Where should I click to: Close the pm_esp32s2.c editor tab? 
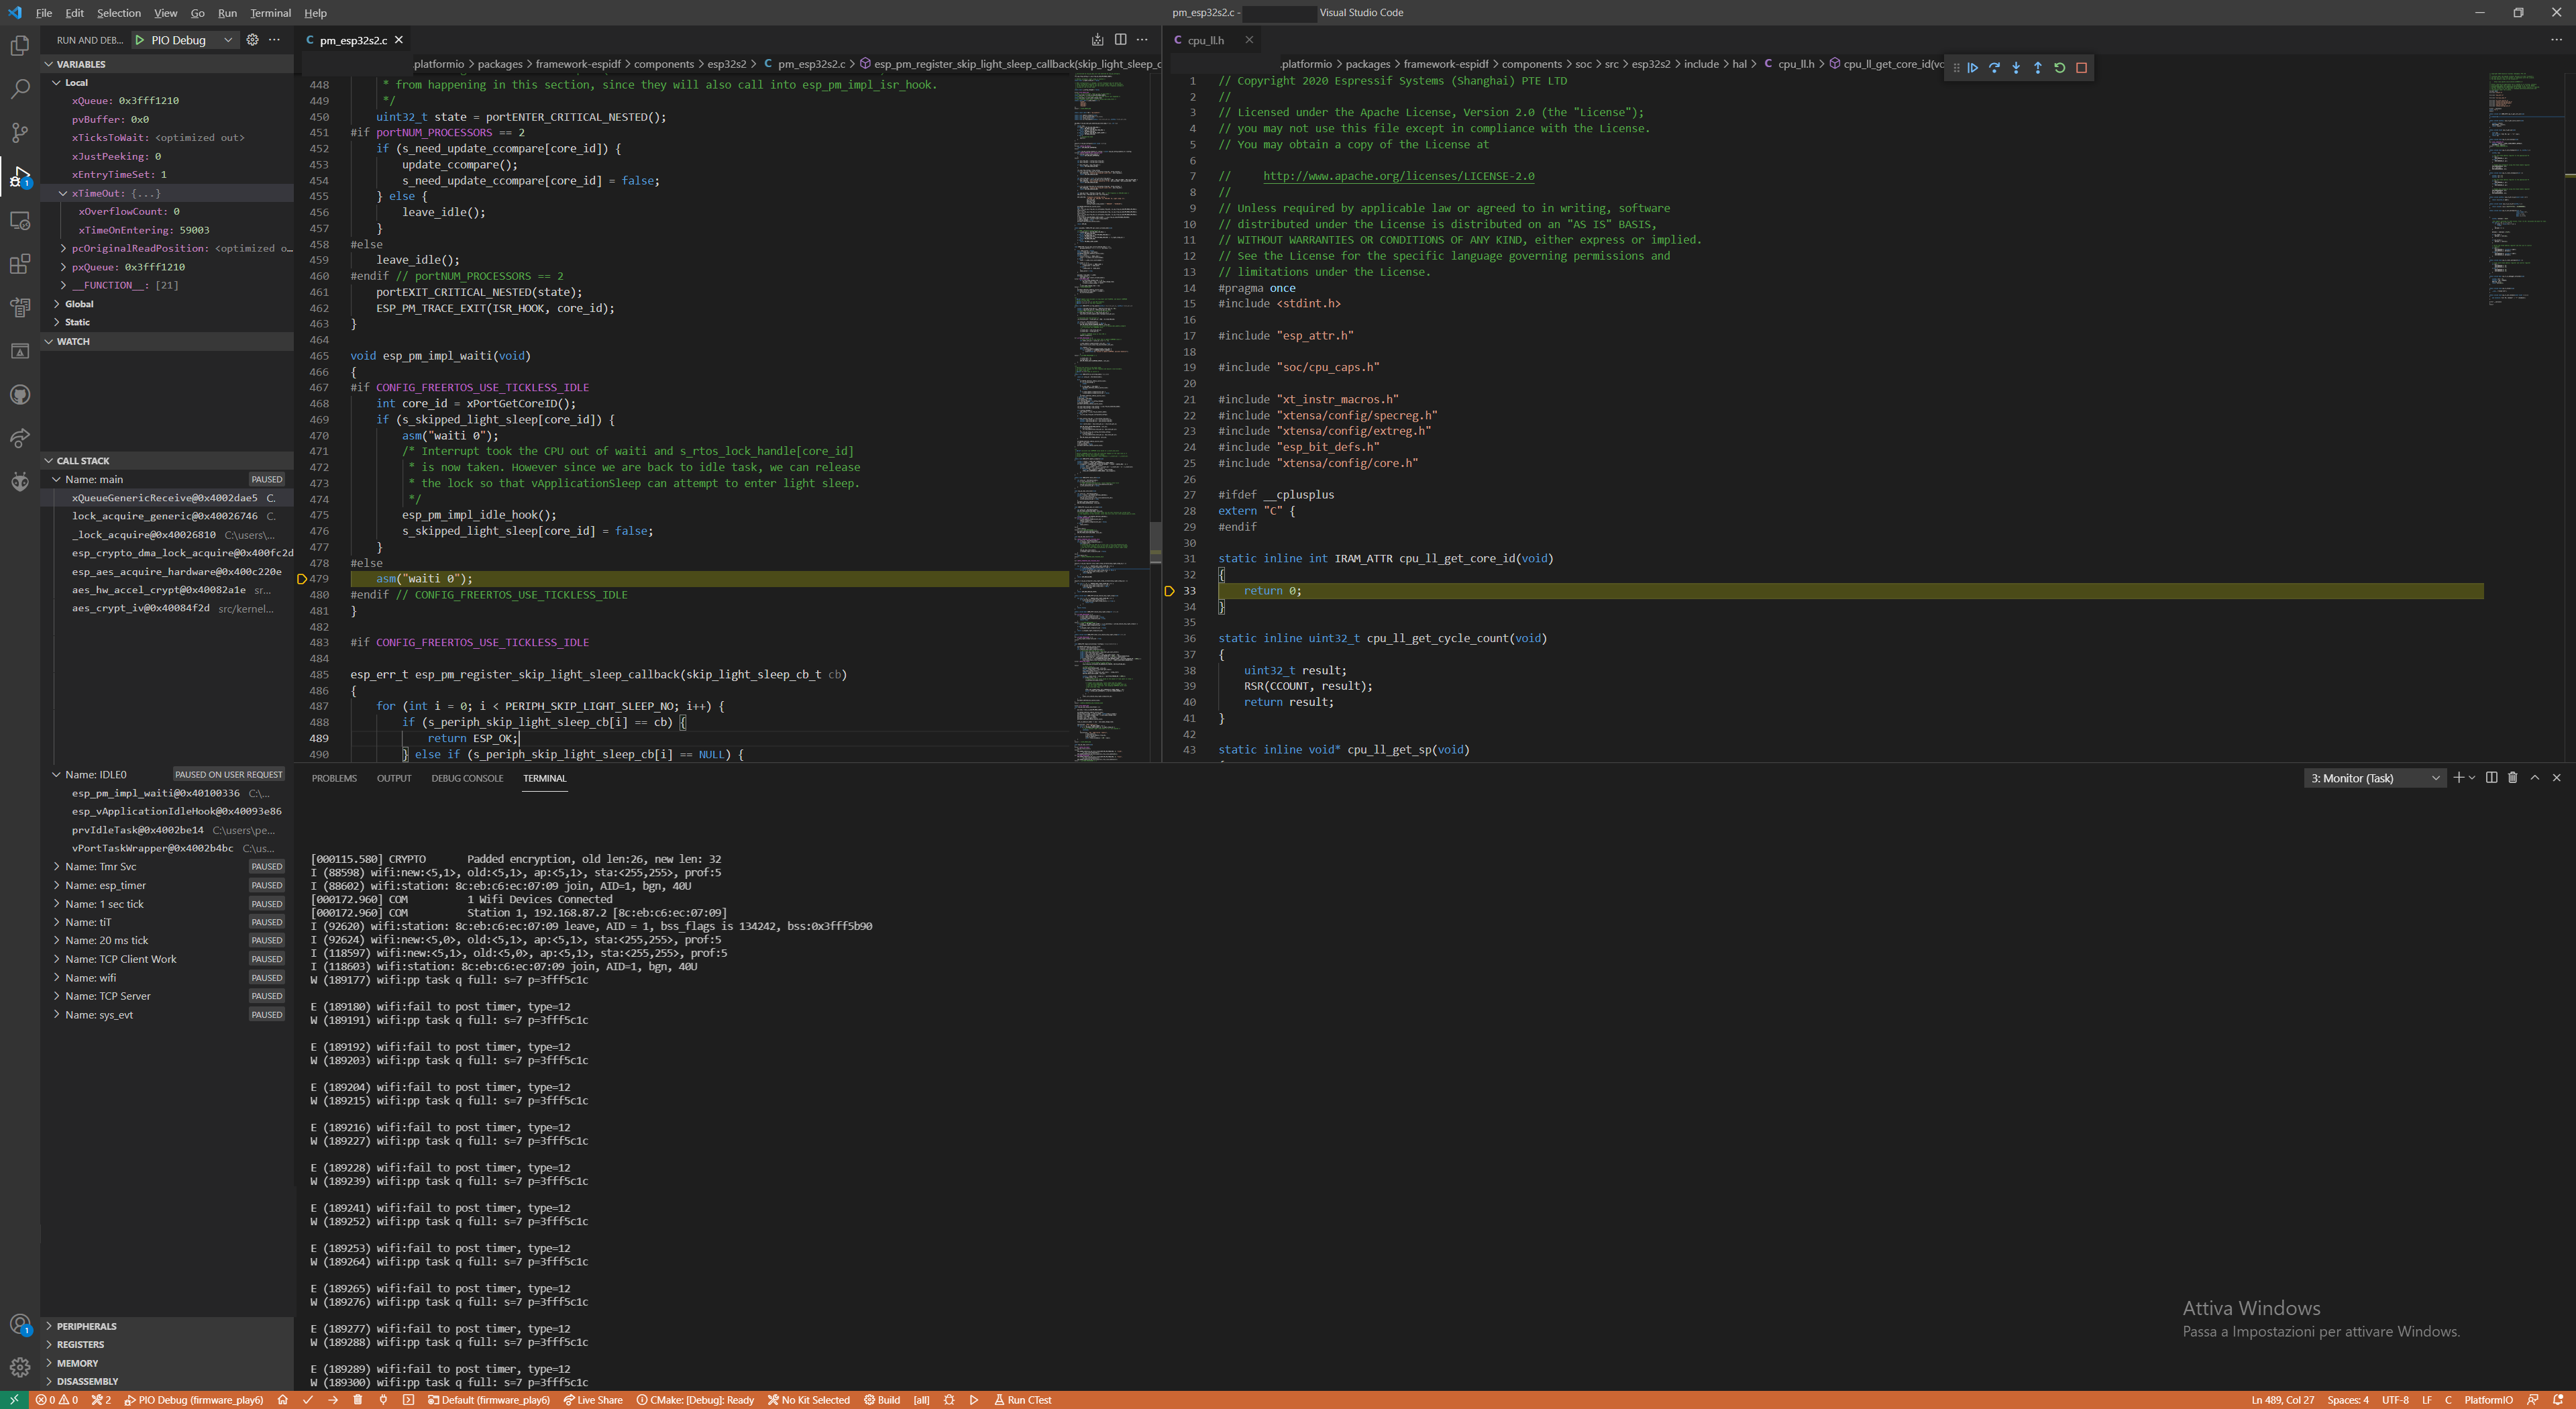pyautogui.click(x=399, y=40)
